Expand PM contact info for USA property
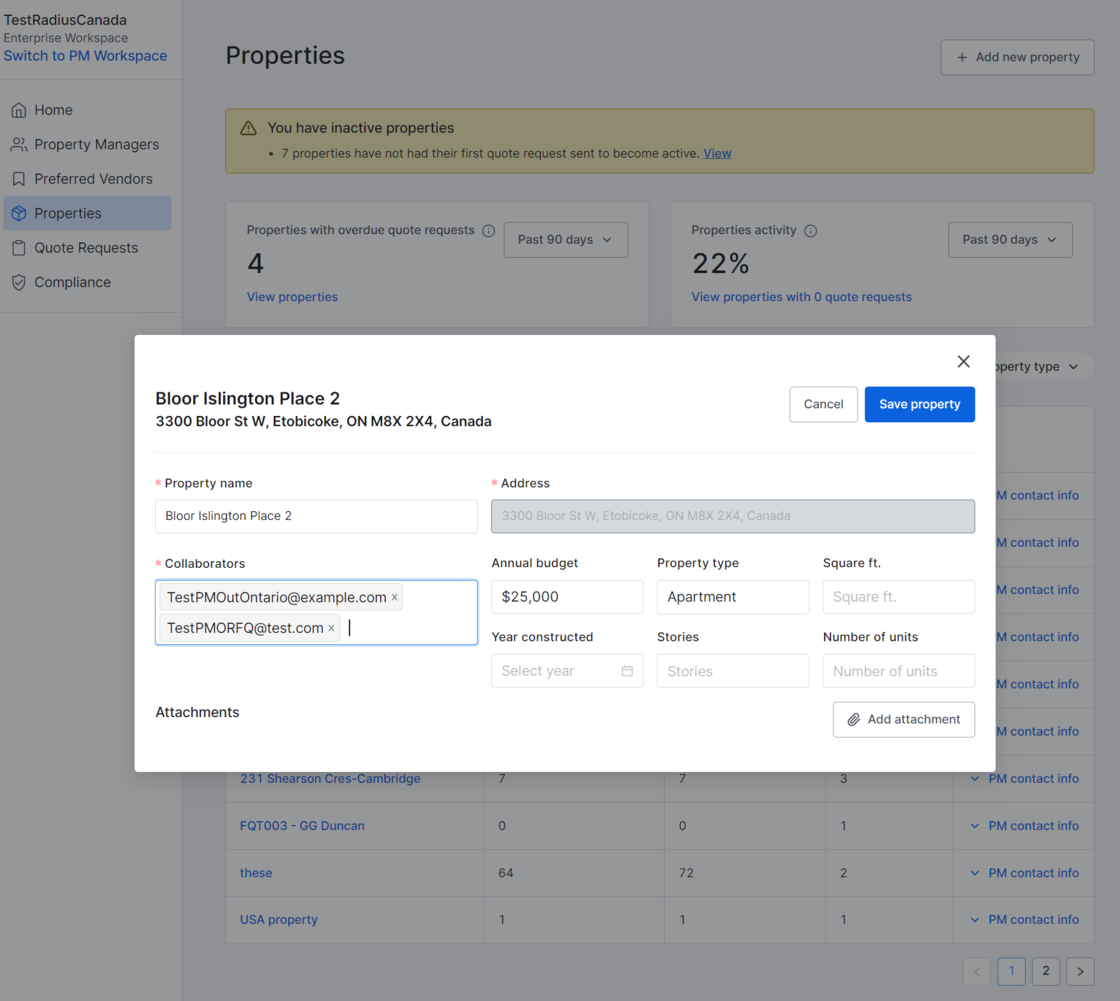The width and height of the screenshot is (1120, 1001). [1024, 920]
